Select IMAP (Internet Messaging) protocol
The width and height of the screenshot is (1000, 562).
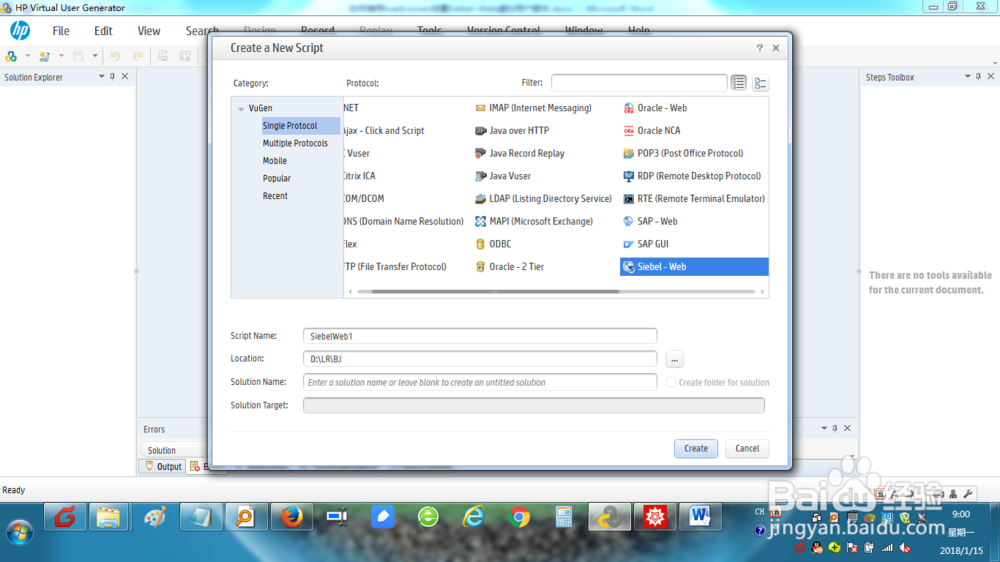coord(534,108)
